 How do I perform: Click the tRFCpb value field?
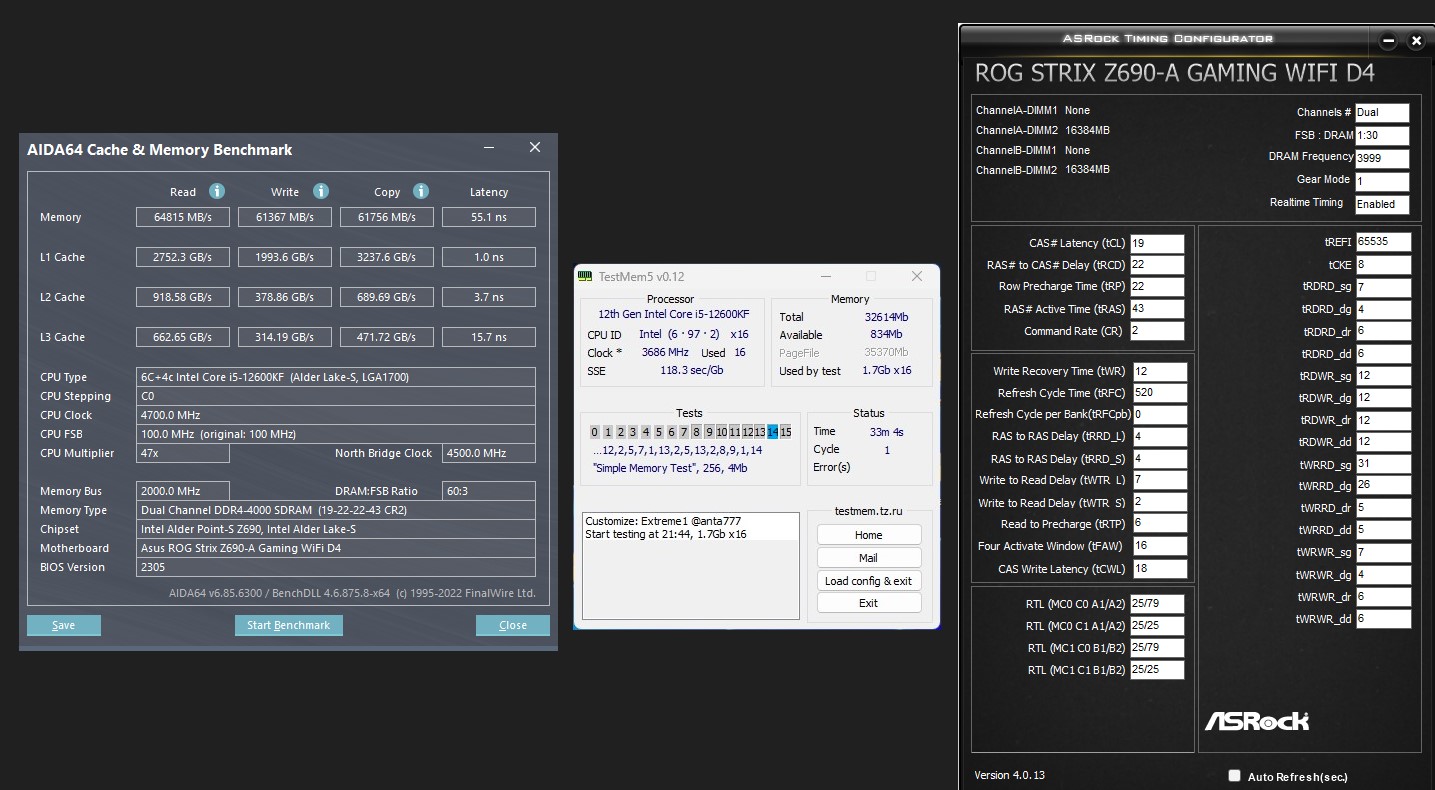1160,415
